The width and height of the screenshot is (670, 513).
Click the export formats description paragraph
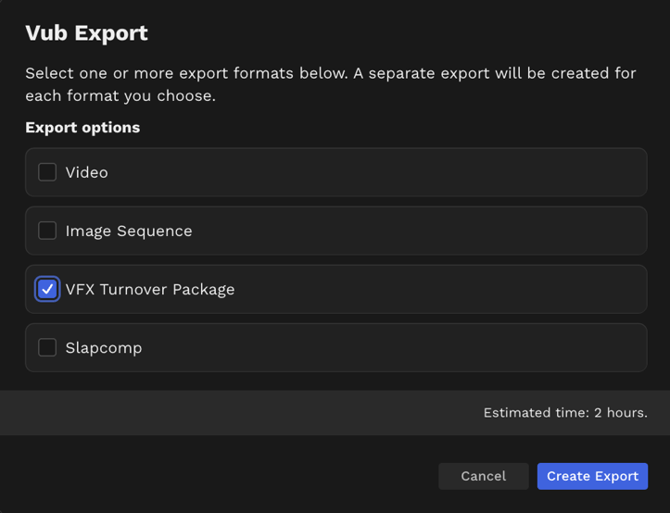[x=330, y=85]
